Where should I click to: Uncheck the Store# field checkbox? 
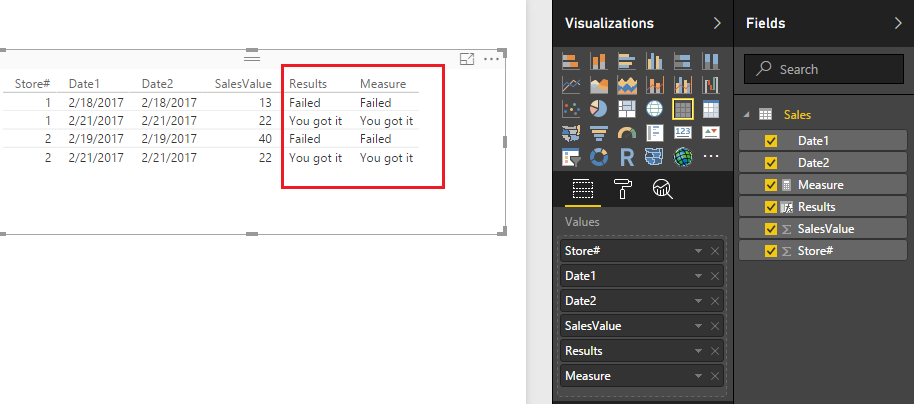pos(771,251)
